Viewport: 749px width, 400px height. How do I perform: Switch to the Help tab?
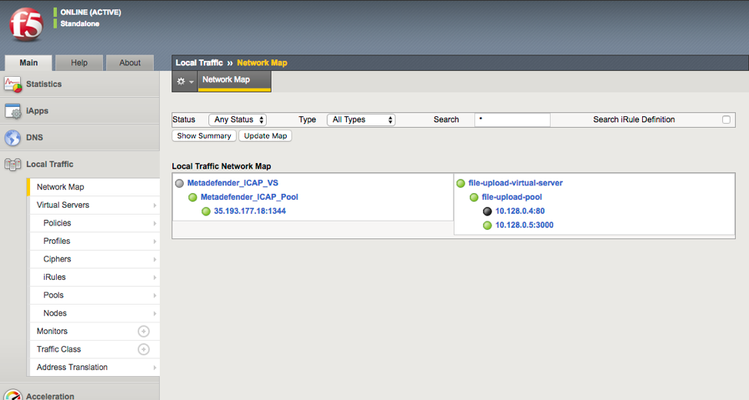80,63
